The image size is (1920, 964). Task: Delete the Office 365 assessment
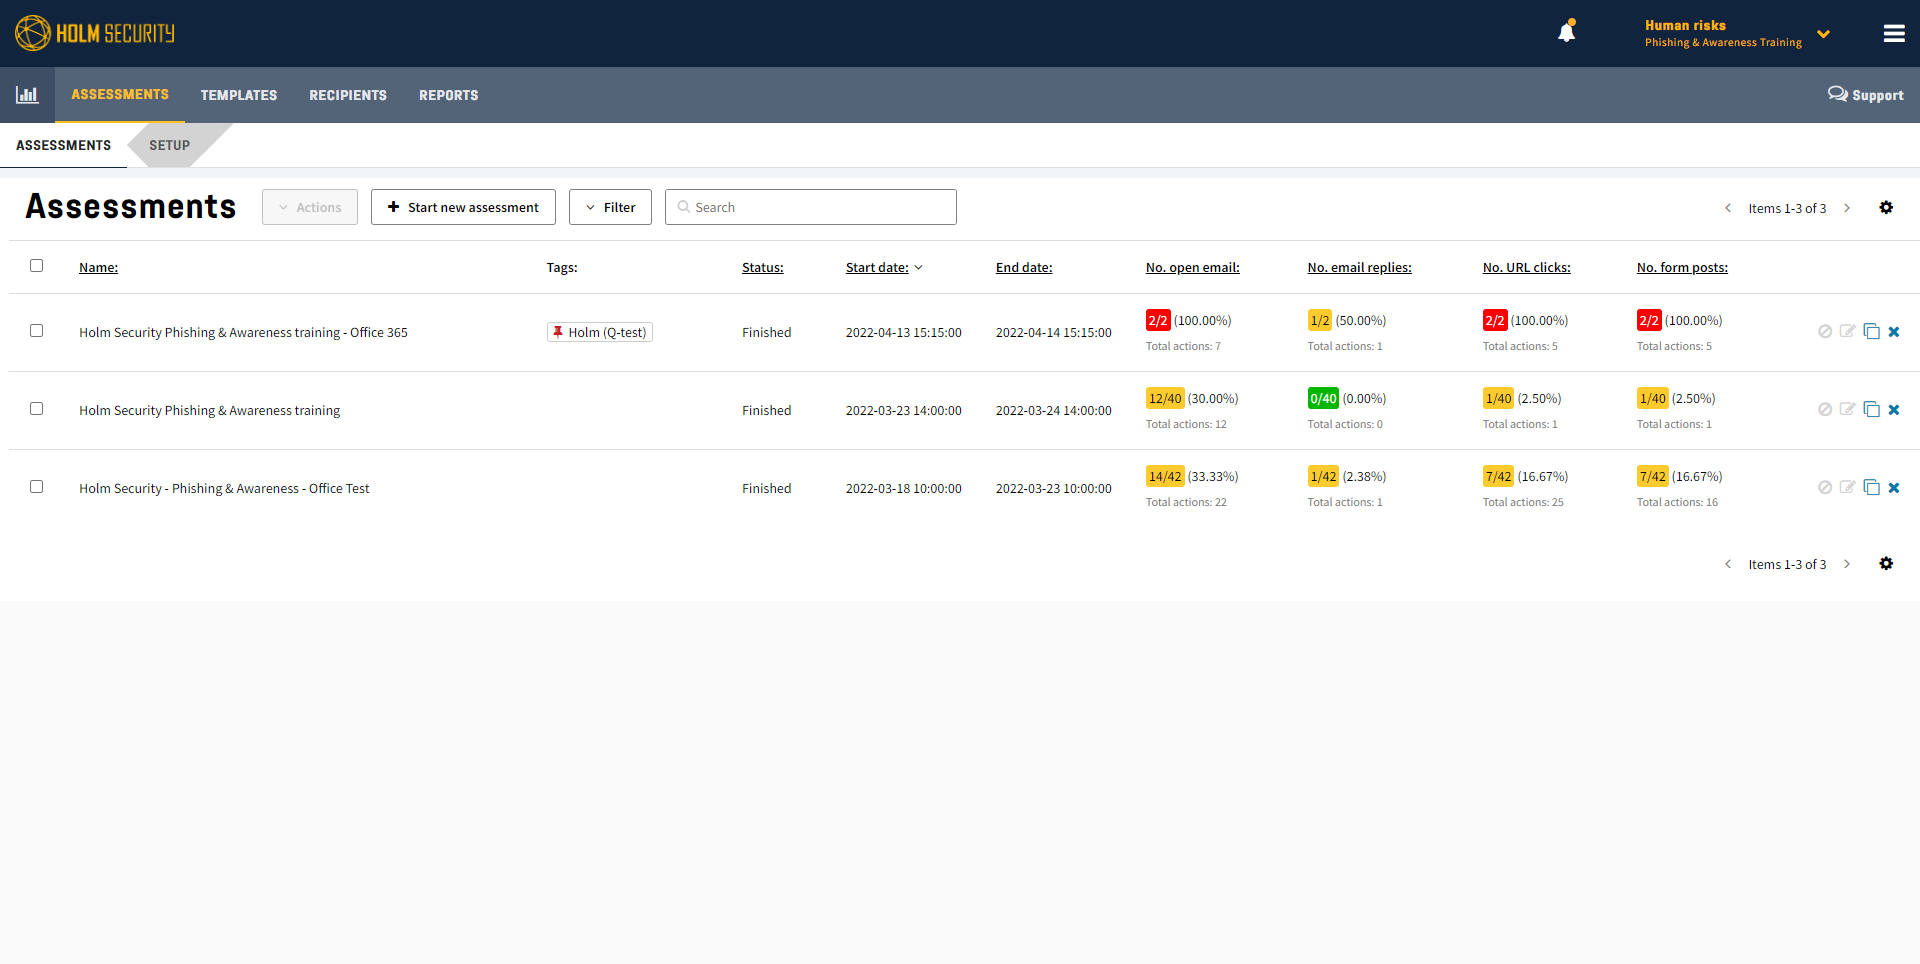1894,332
